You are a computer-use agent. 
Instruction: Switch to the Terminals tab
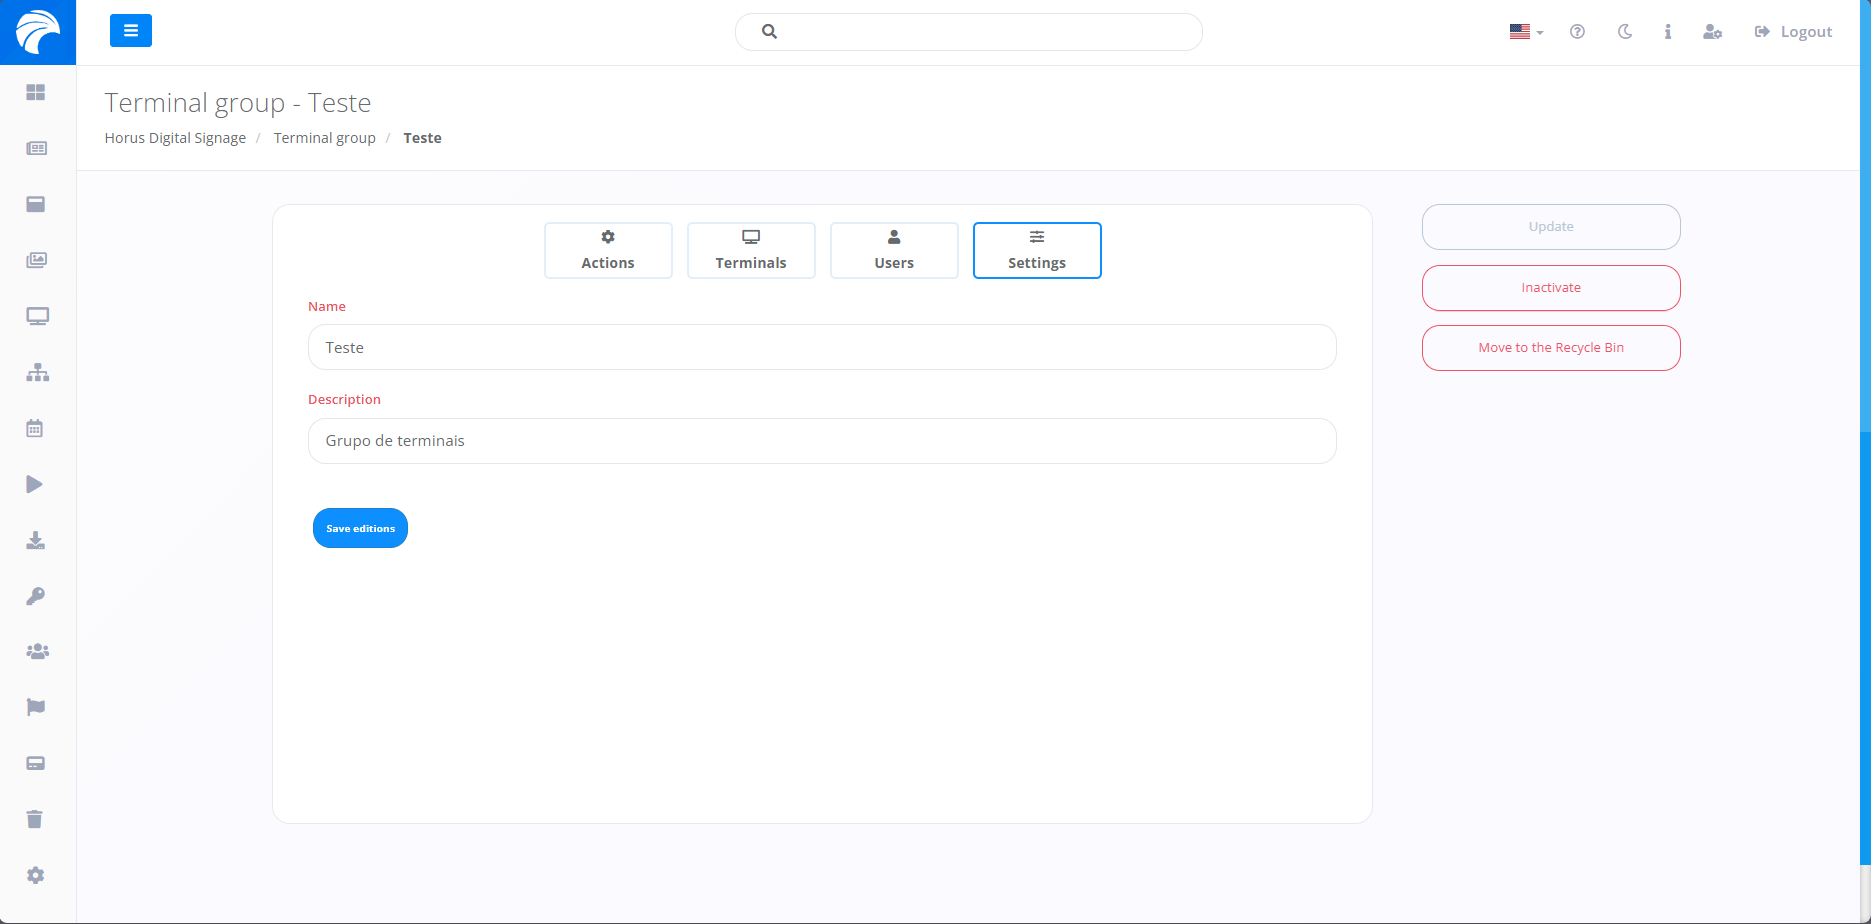point(751,250)
